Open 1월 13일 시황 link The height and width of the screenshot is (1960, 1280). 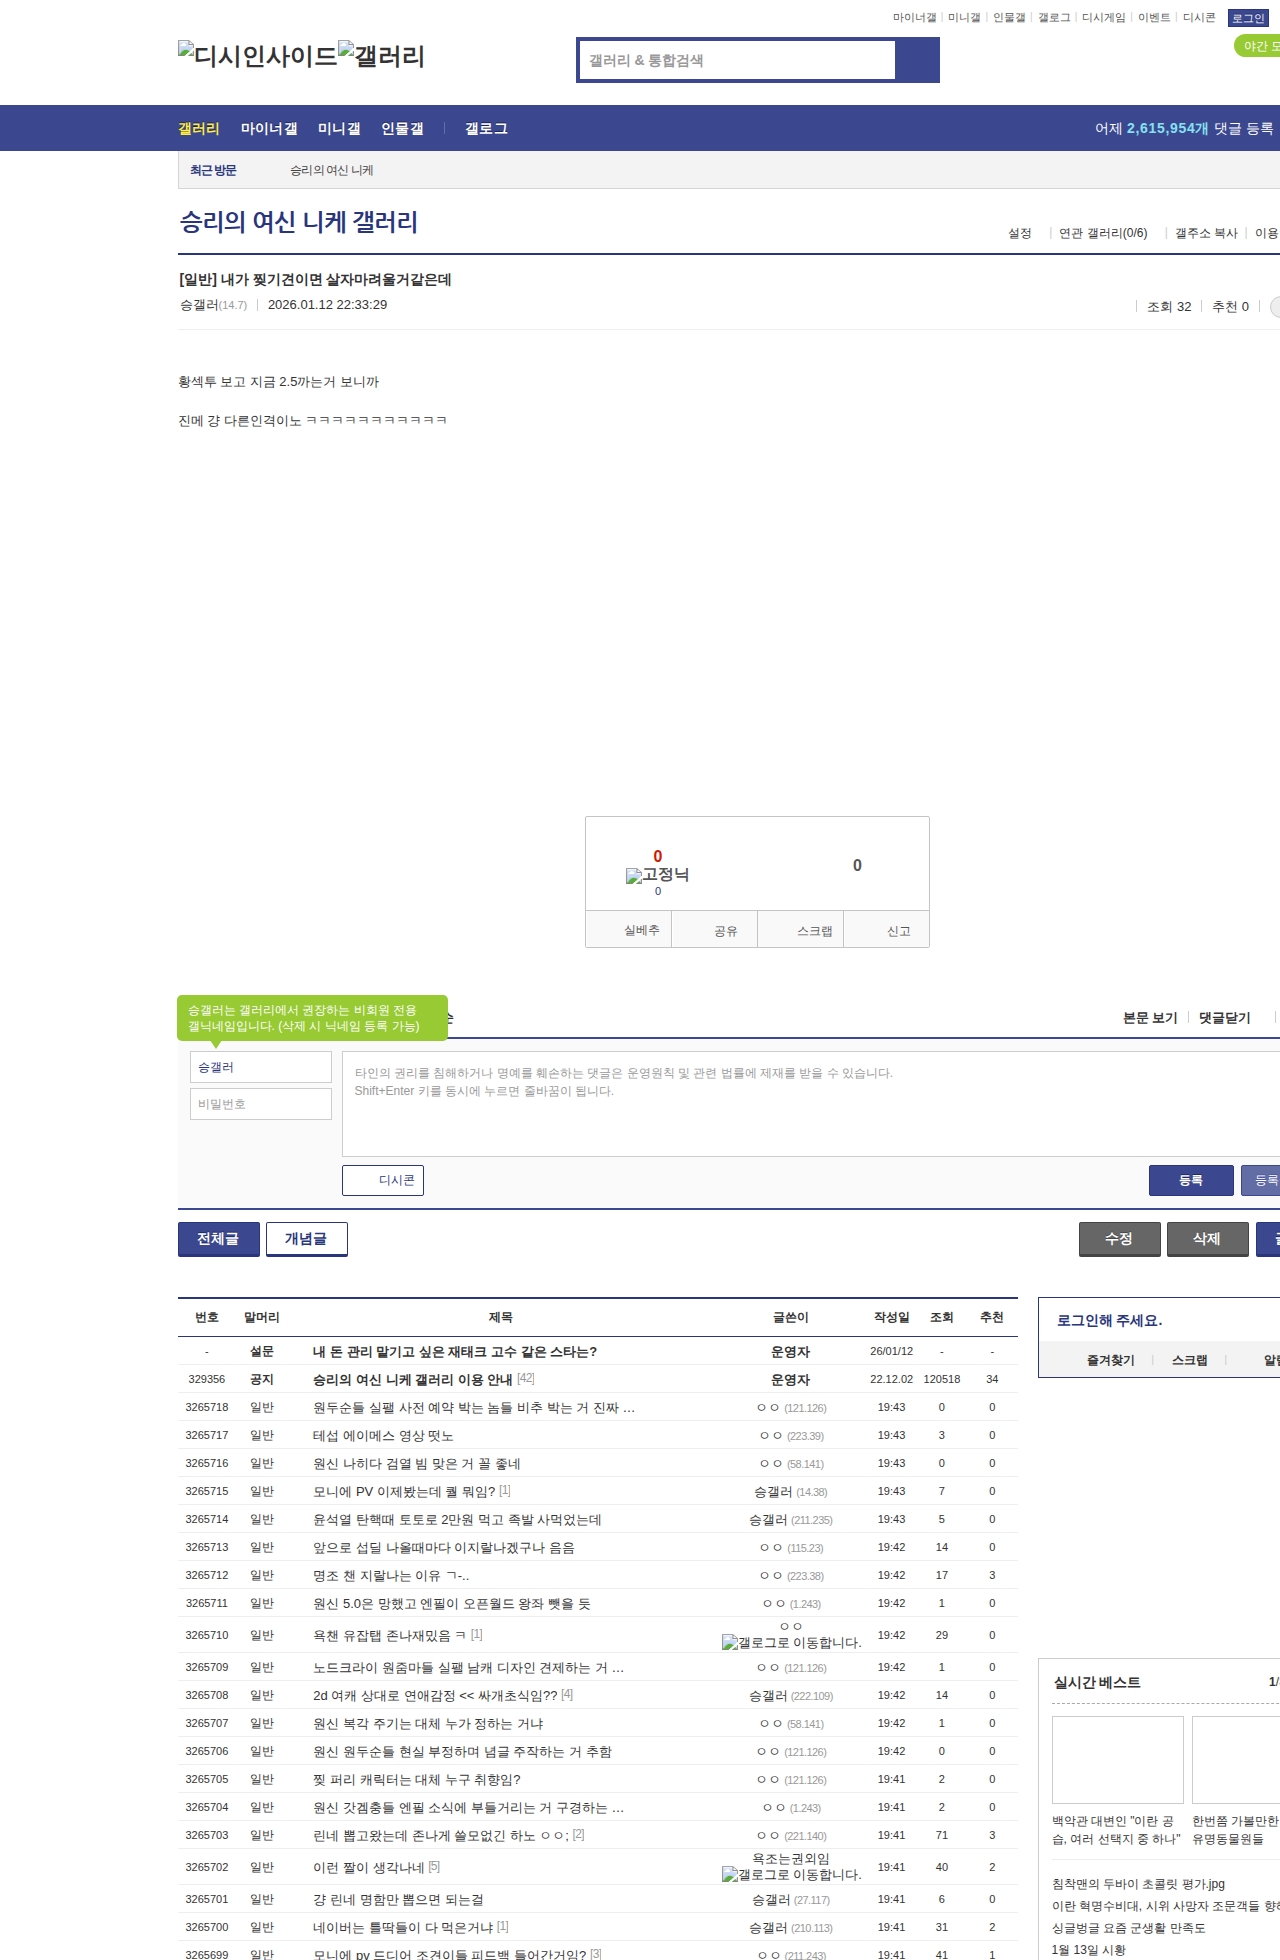(1089, 1951)
